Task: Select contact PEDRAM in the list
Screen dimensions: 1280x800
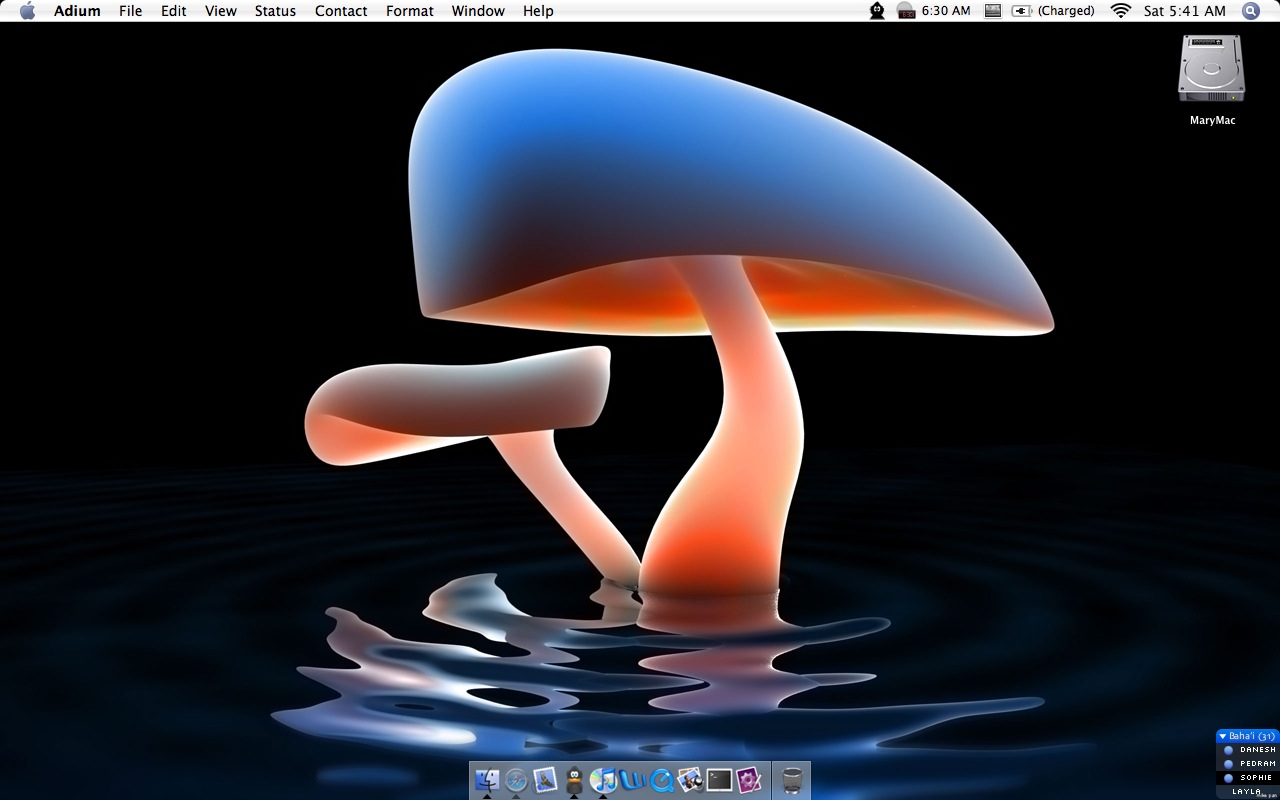Action: point(1247,764)
